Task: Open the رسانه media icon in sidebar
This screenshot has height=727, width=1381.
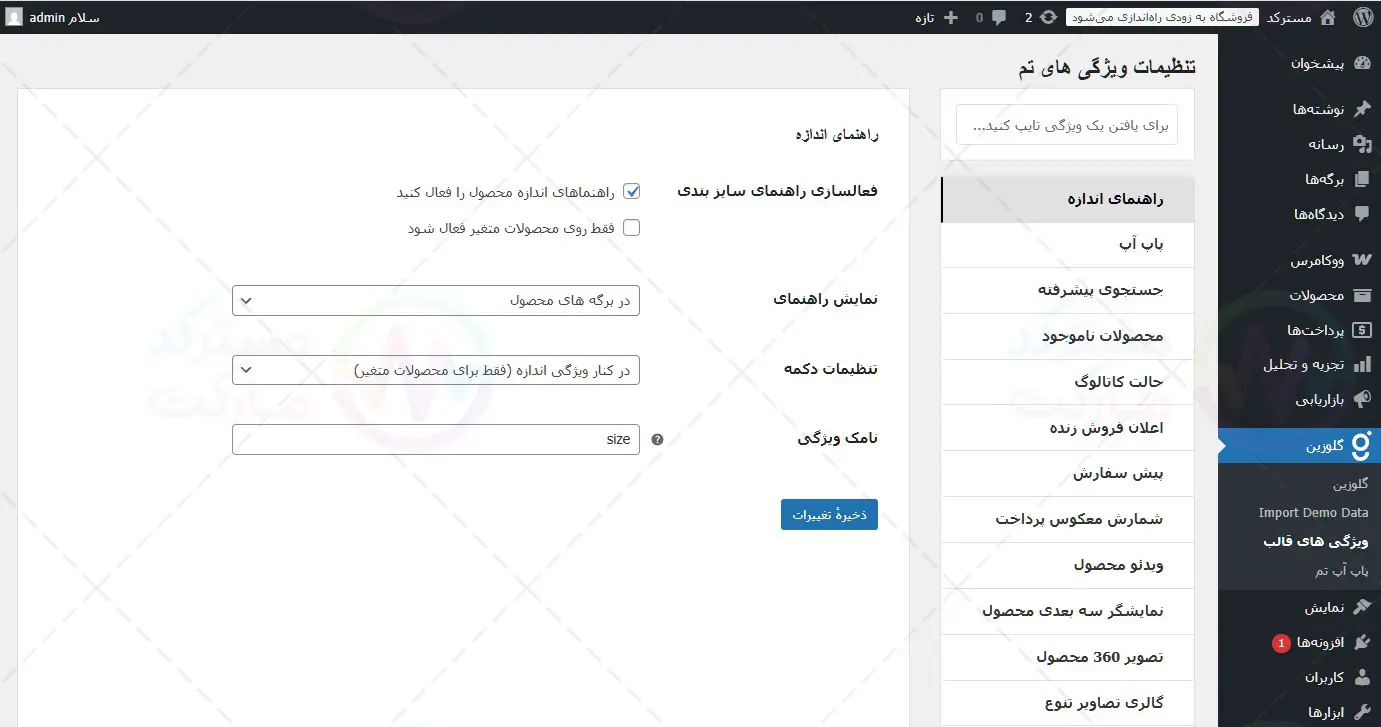Action: [x=1361, y=144]
